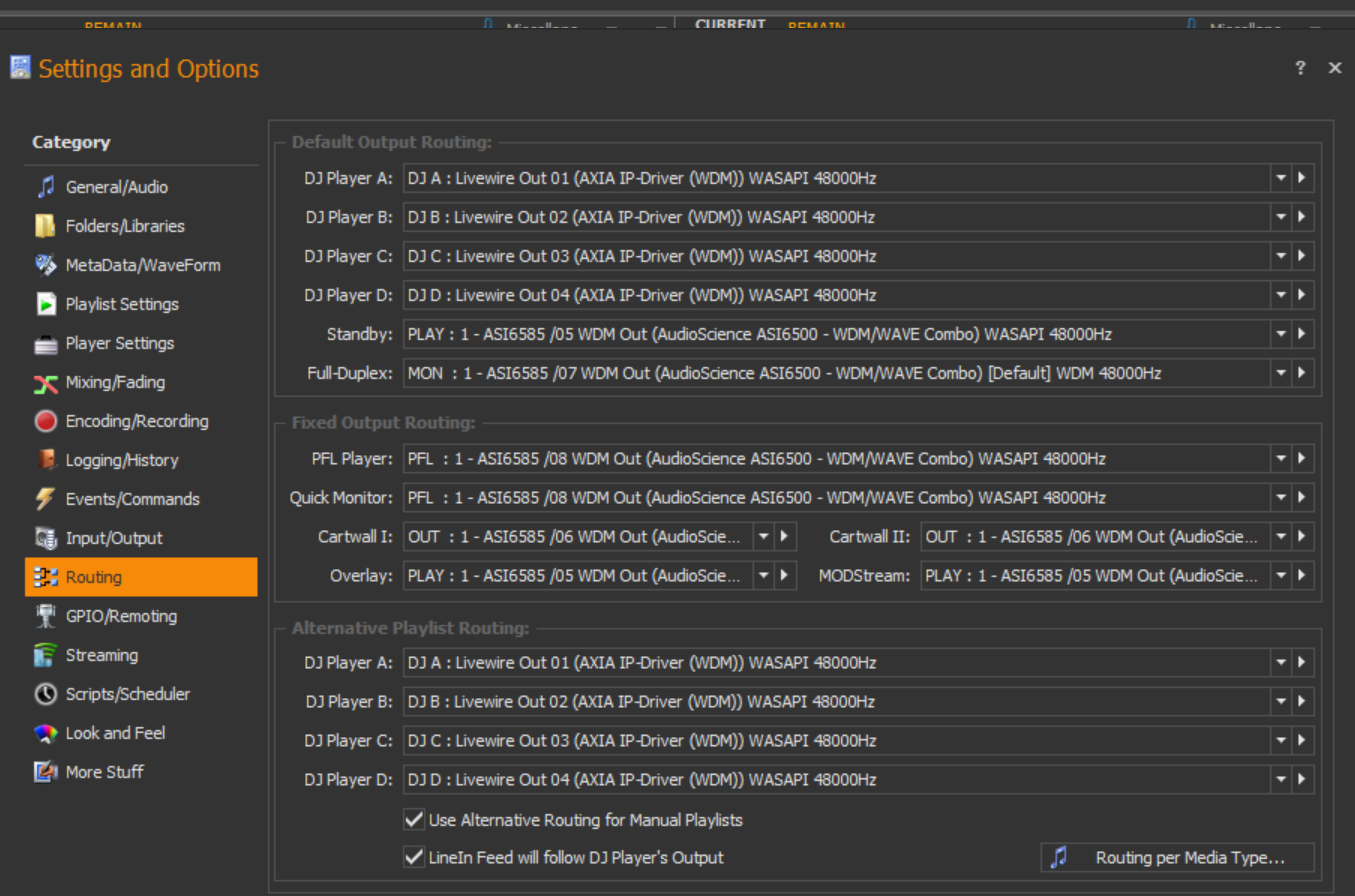This screenshot has width=1355, height=896.
Task: Click the Look and Feel color icon
Action: click(46, 733)
